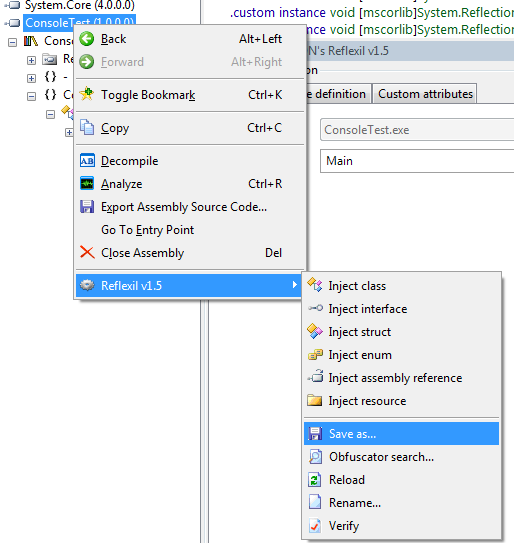Click the Toggle Bookmark star icon
Image resolution: width=514 pixels, height=543 pixels.
tap(87, 95)
